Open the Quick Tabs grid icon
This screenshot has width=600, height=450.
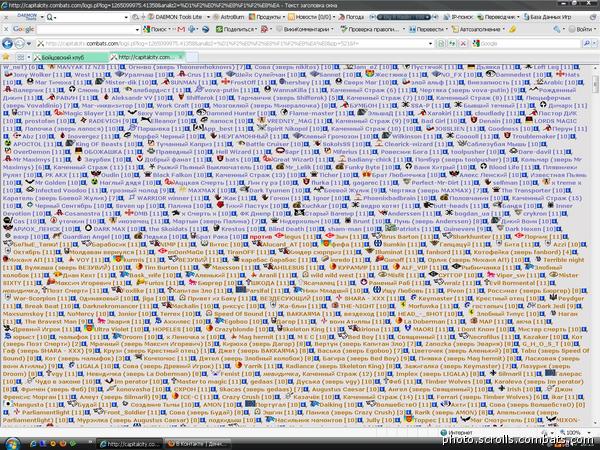pos(20,57)
